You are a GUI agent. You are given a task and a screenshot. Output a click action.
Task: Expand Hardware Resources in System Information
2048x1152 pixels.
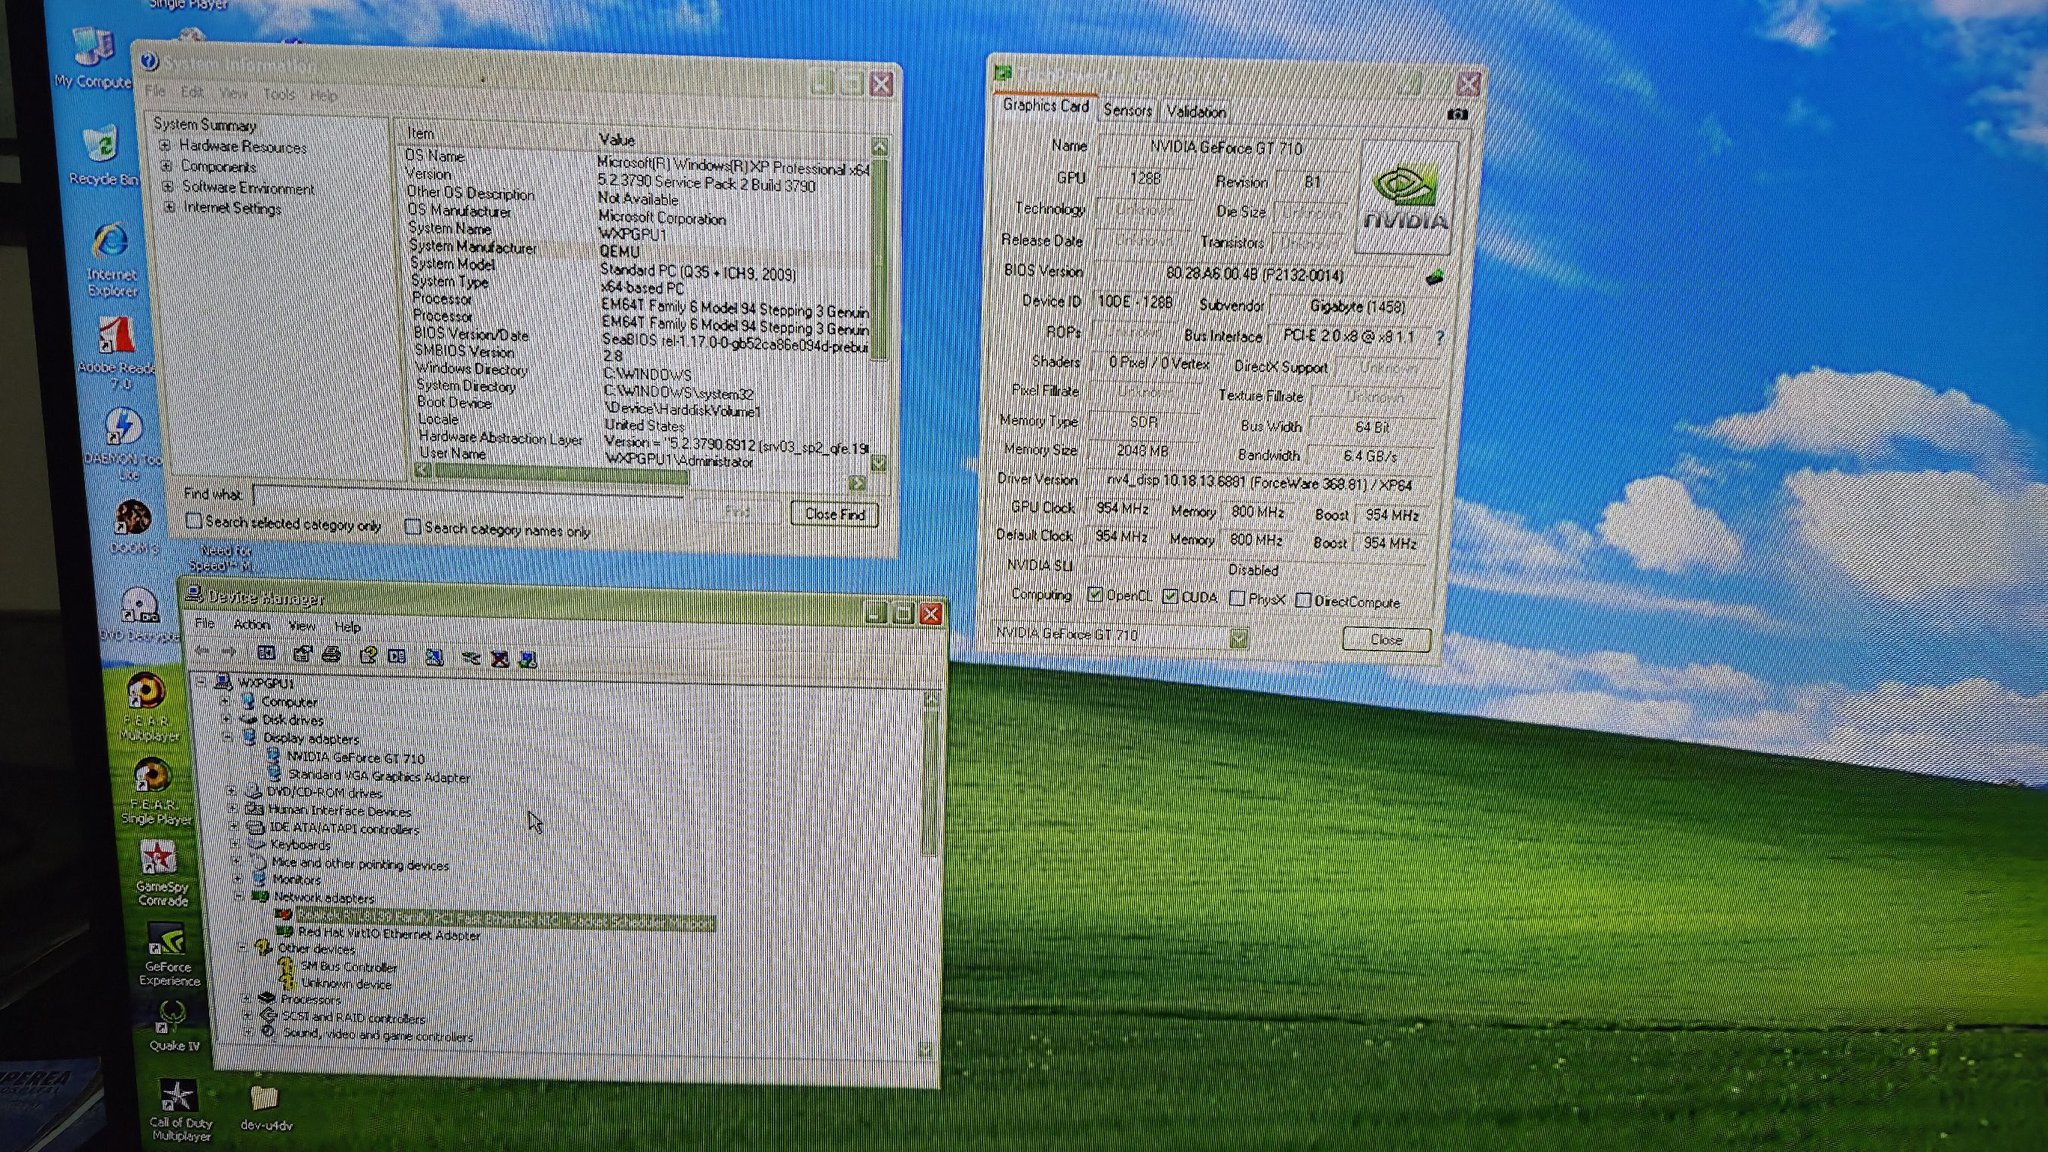tap(165, 145)
